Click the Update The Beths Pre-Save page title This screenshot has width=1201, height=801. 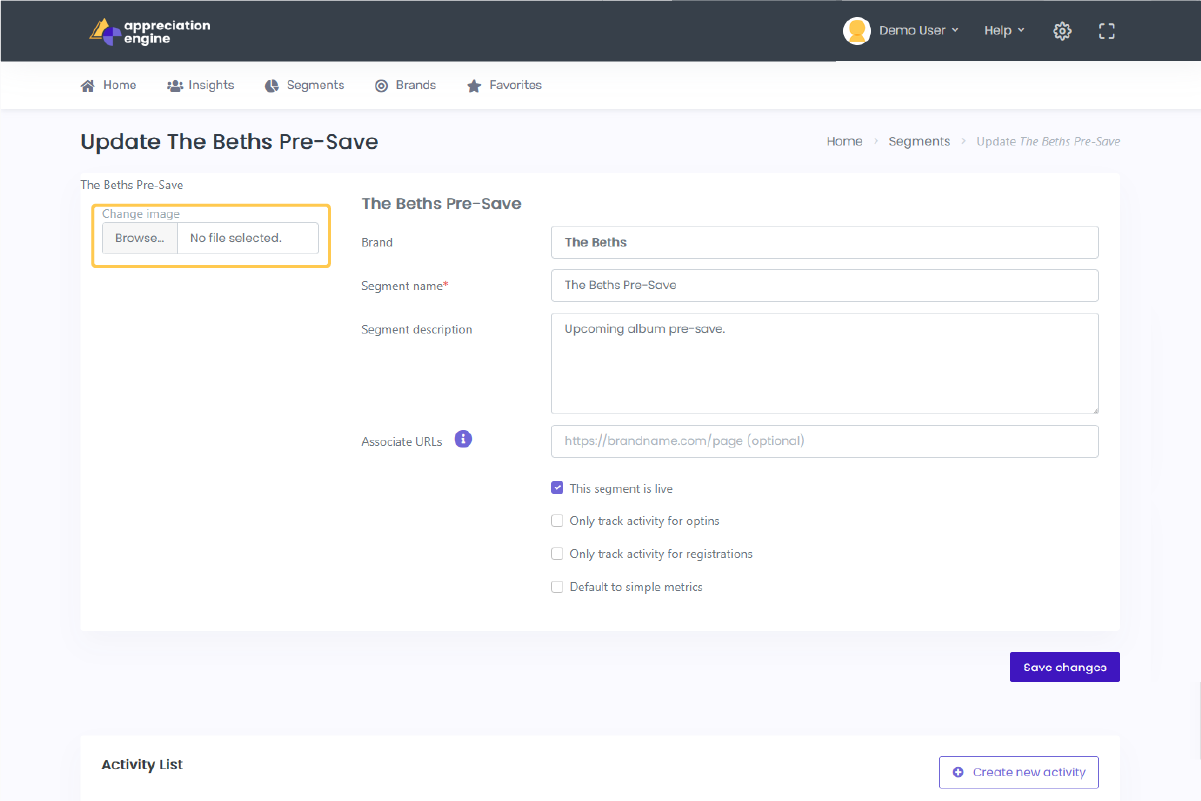click(x=229, y=142)
